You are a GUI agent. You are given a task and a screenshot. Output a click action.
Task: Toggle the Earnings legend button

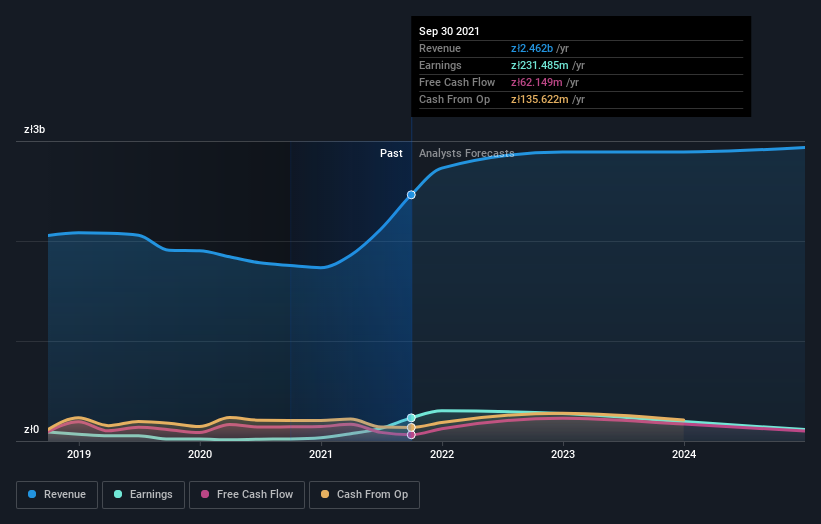coord(143,495)
